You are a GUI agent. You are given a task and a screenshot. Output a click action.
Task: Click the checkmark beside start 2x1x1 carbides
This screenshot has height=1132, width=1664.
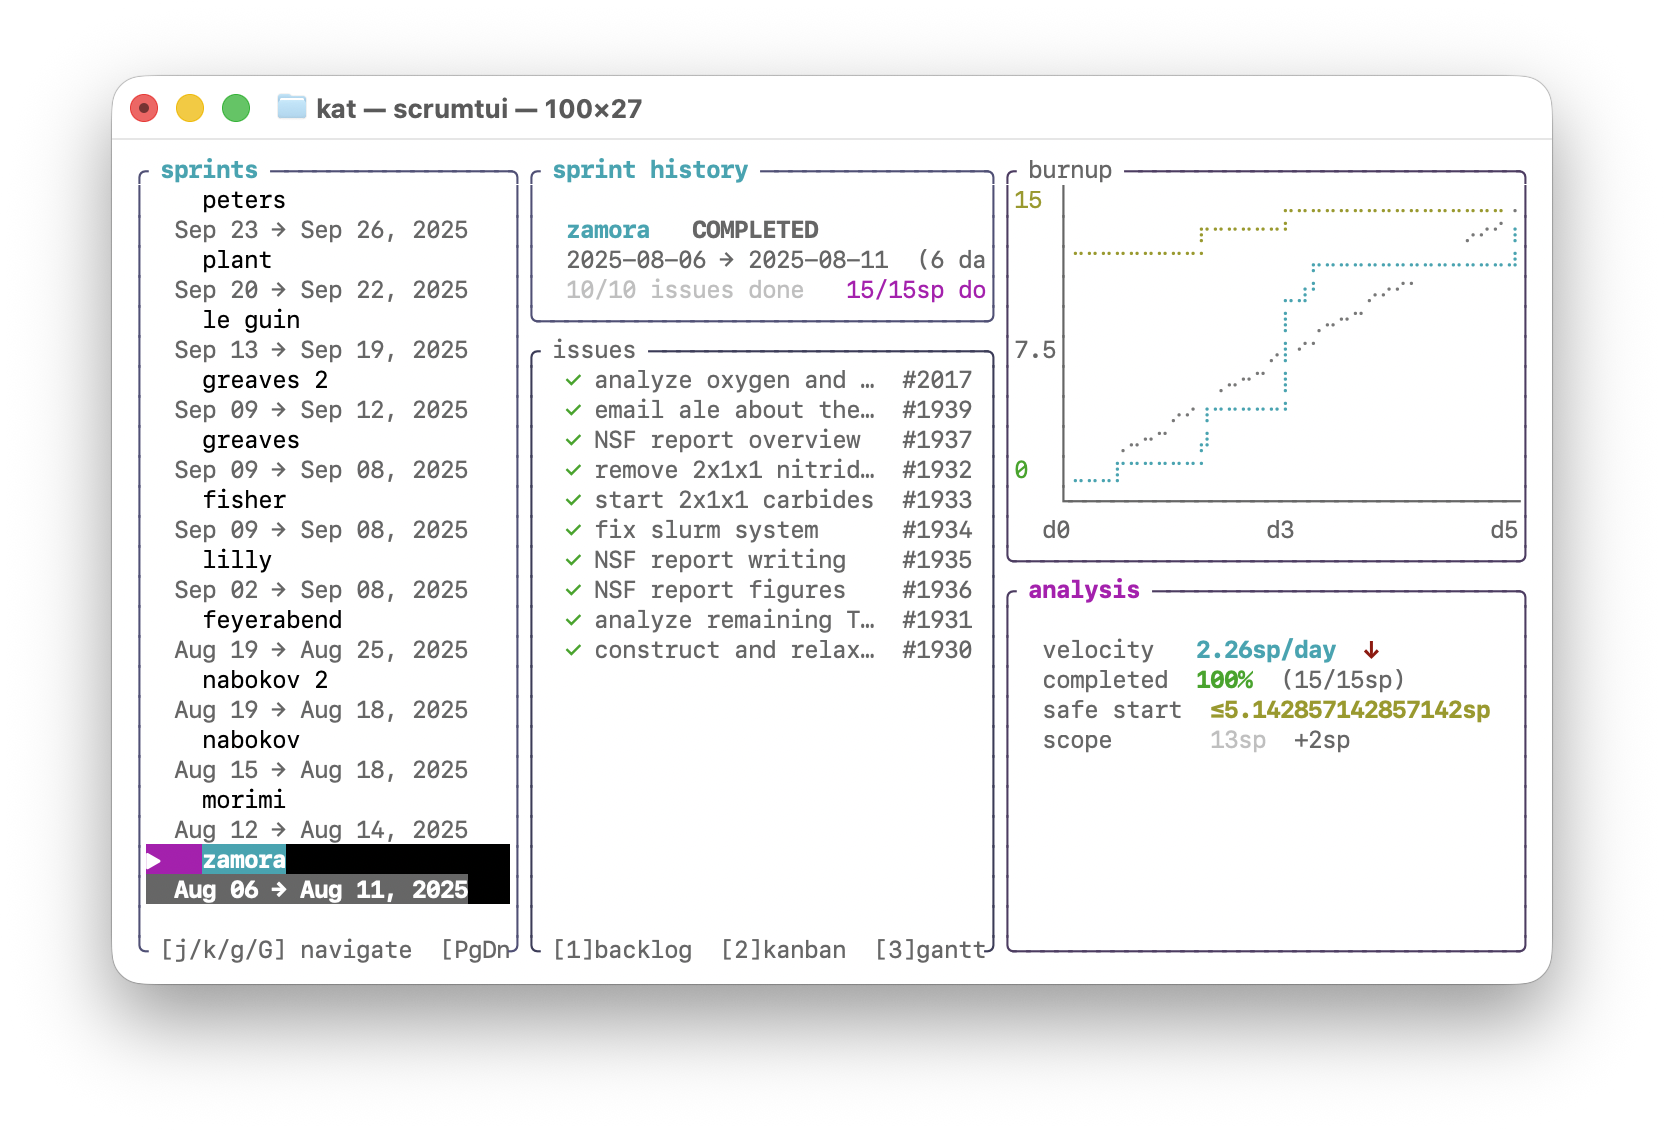click(x=573, y=500)
